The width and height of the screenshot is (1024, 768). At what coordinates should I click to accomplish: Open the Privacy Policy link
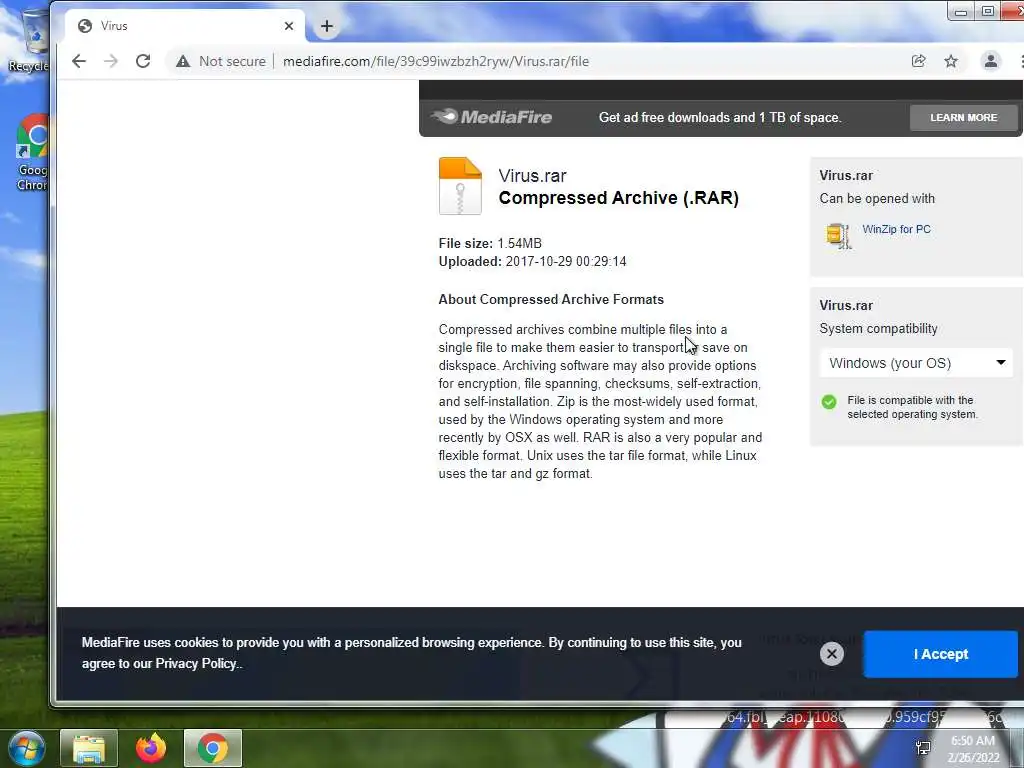click(x=196, y=664)
